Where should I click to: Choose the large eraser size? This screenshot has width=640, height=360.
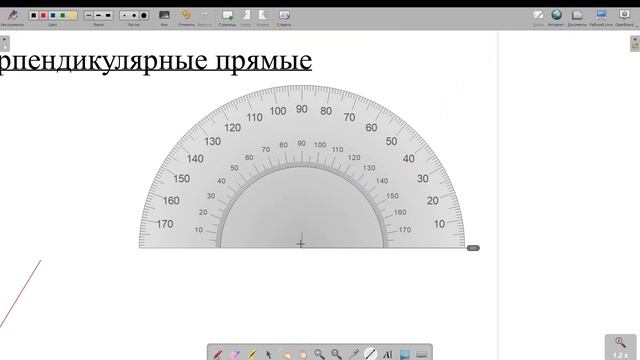pyautogui.click(x=144, y=16)
